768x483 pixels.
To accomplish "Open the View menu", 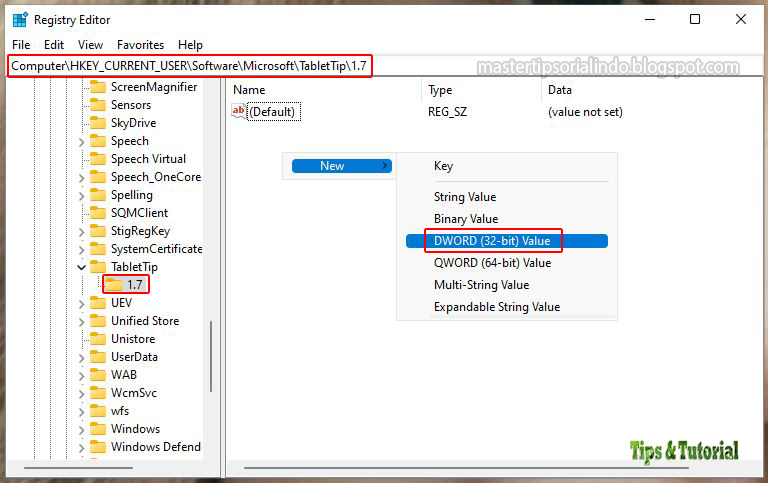I will tap(90, 45).
